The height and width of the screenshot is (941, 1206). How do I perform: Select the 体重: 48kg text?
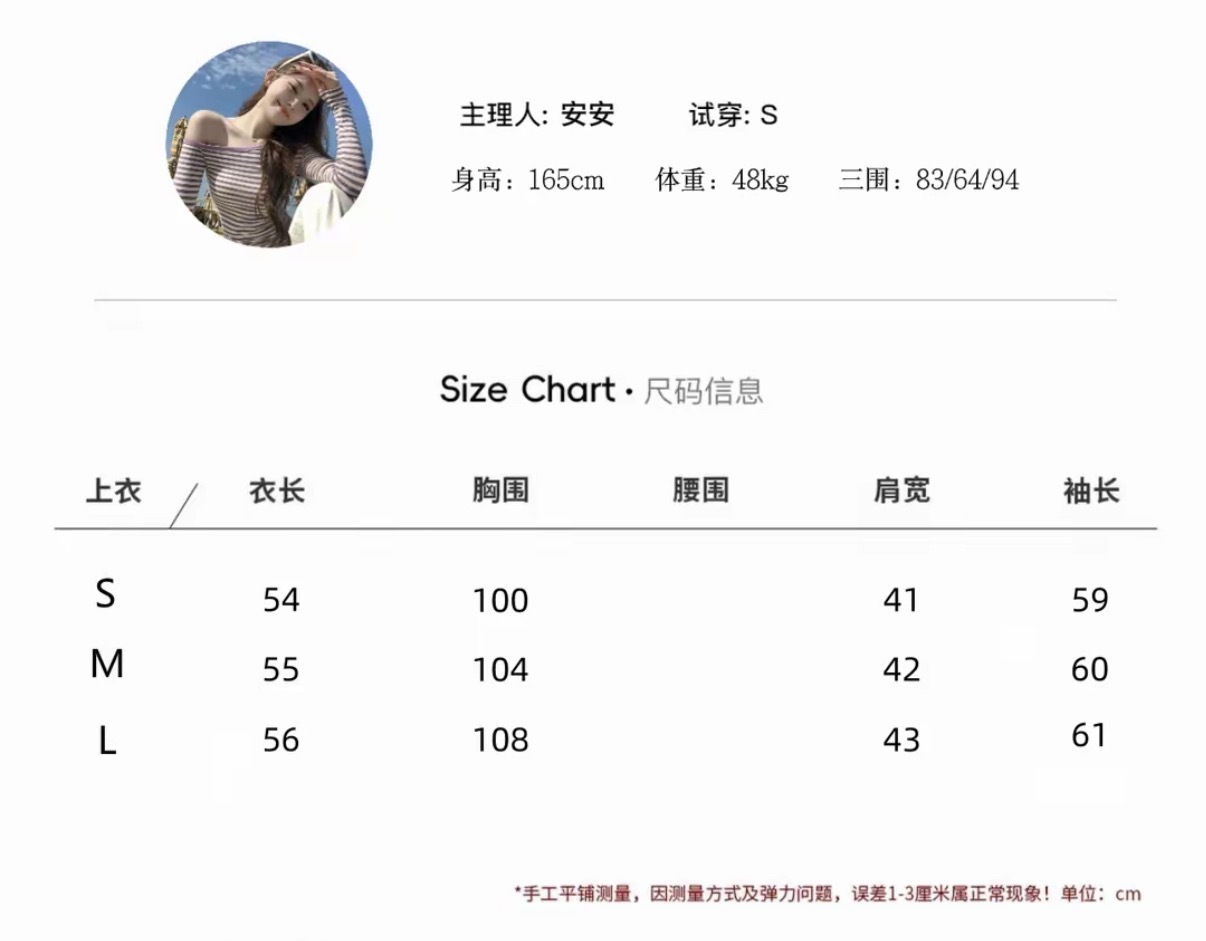point(722,180)
